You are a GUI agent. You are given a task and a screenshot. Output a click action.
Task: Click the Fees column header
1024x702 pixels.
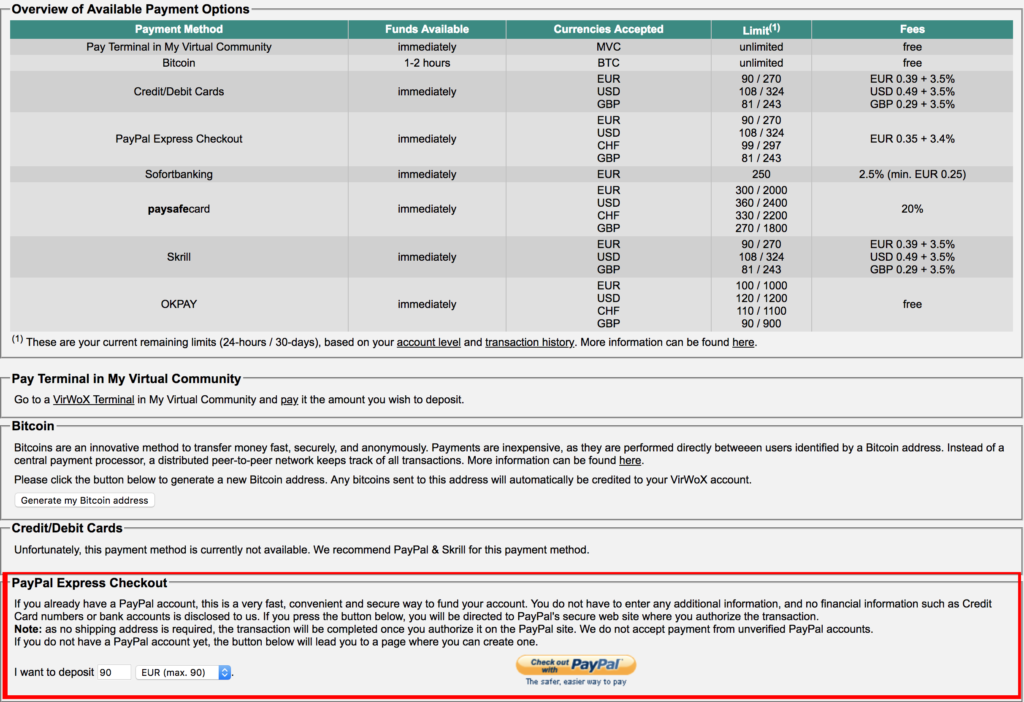click(x=912, y=30)
